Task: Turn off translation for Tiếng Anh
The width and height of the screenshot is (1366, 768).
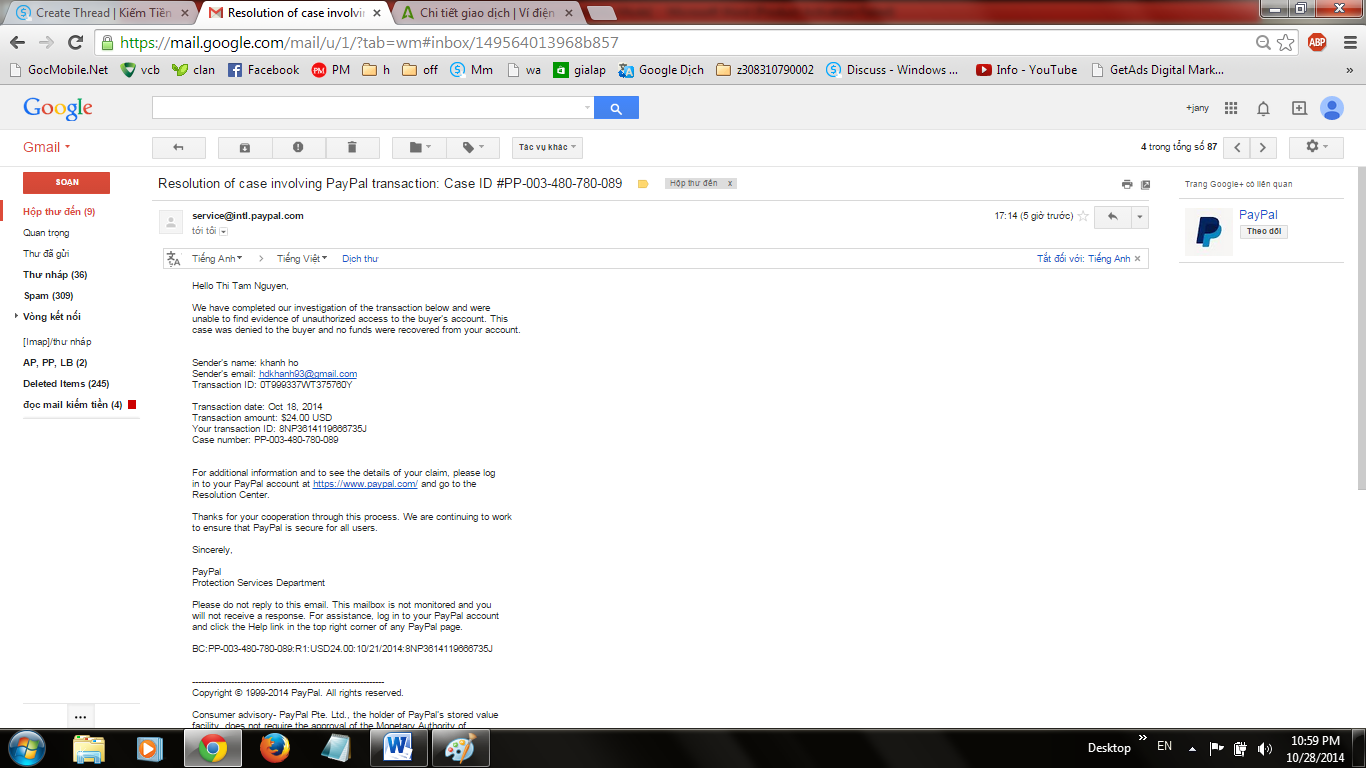Action: pos(1084,259)
